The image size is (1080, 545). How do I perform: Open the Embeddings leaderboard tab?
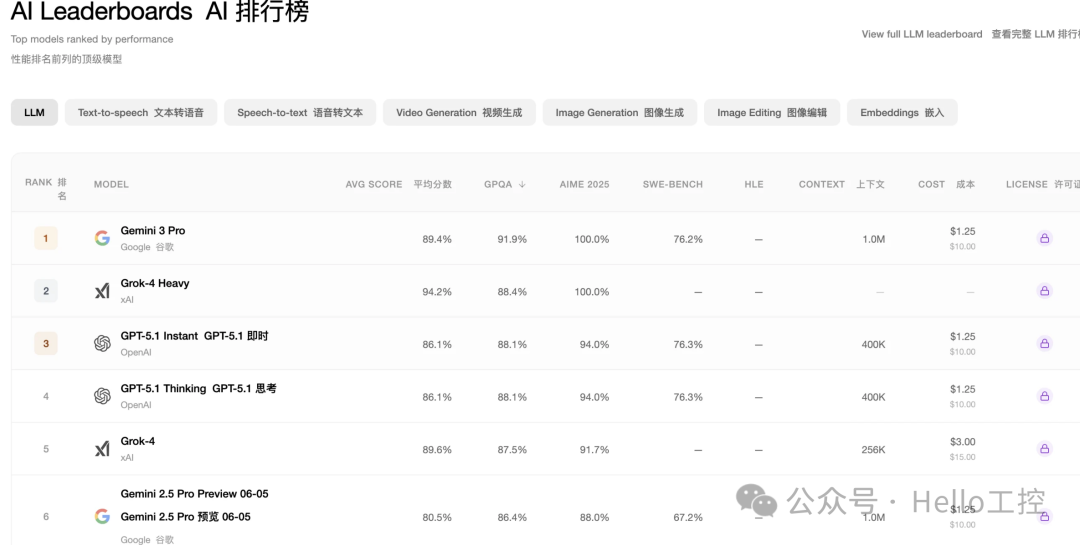click(902, 112)
